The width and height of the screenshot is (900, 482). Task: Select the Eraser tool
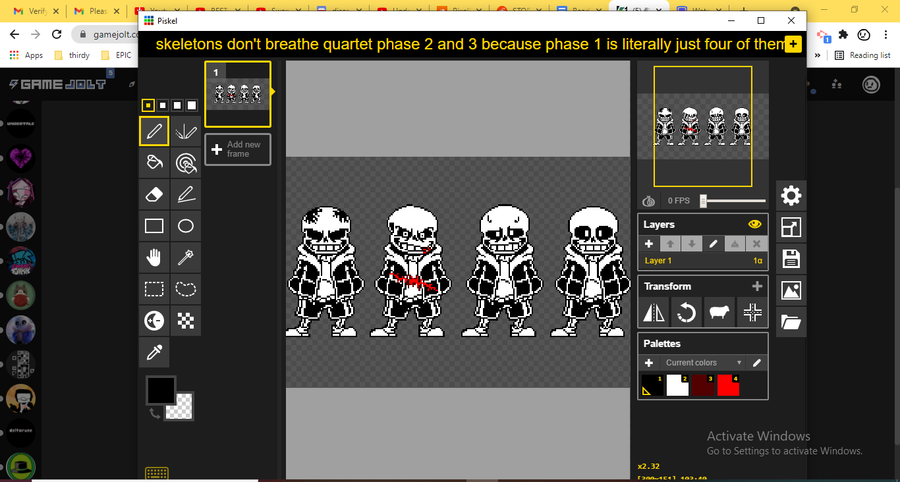(154, 195)
